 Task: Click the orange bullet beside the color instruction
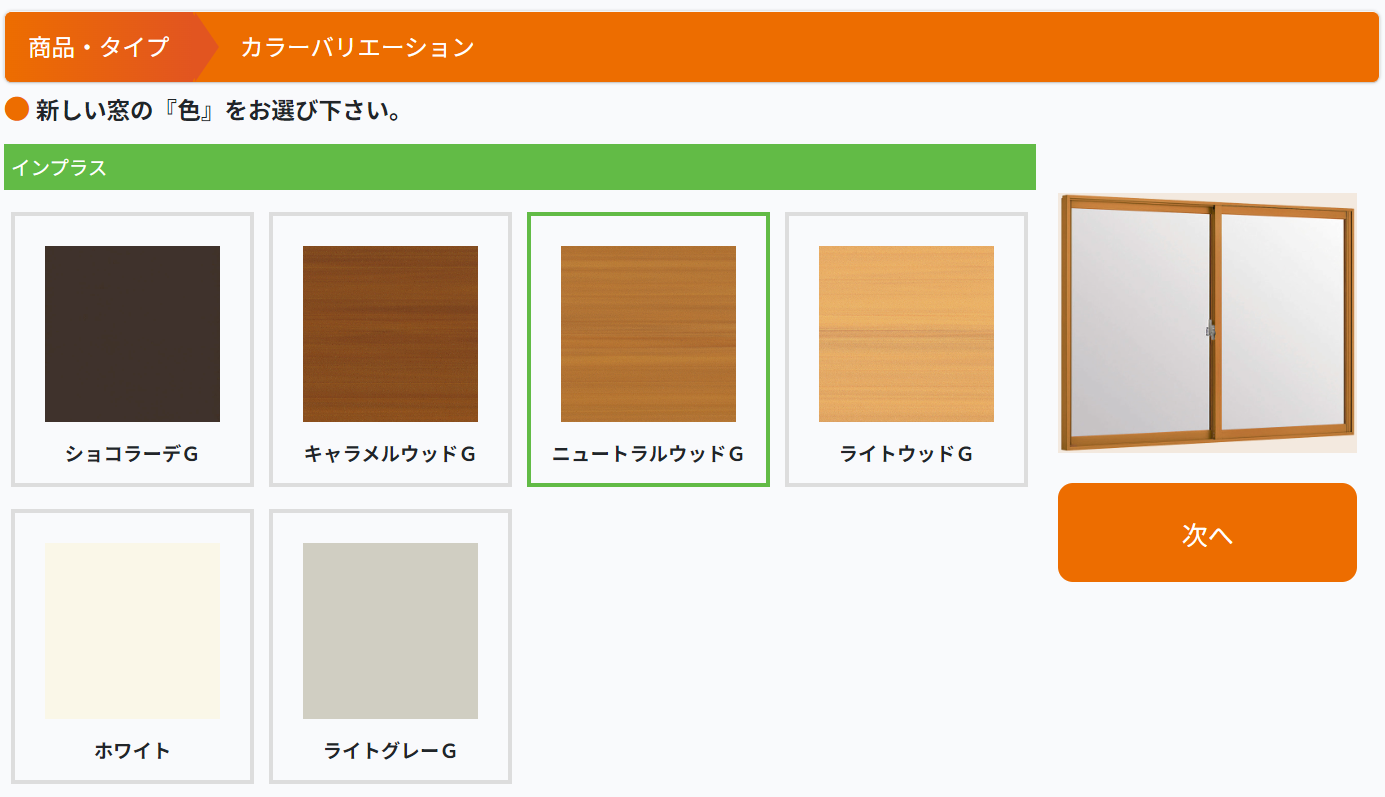point(17,109)
